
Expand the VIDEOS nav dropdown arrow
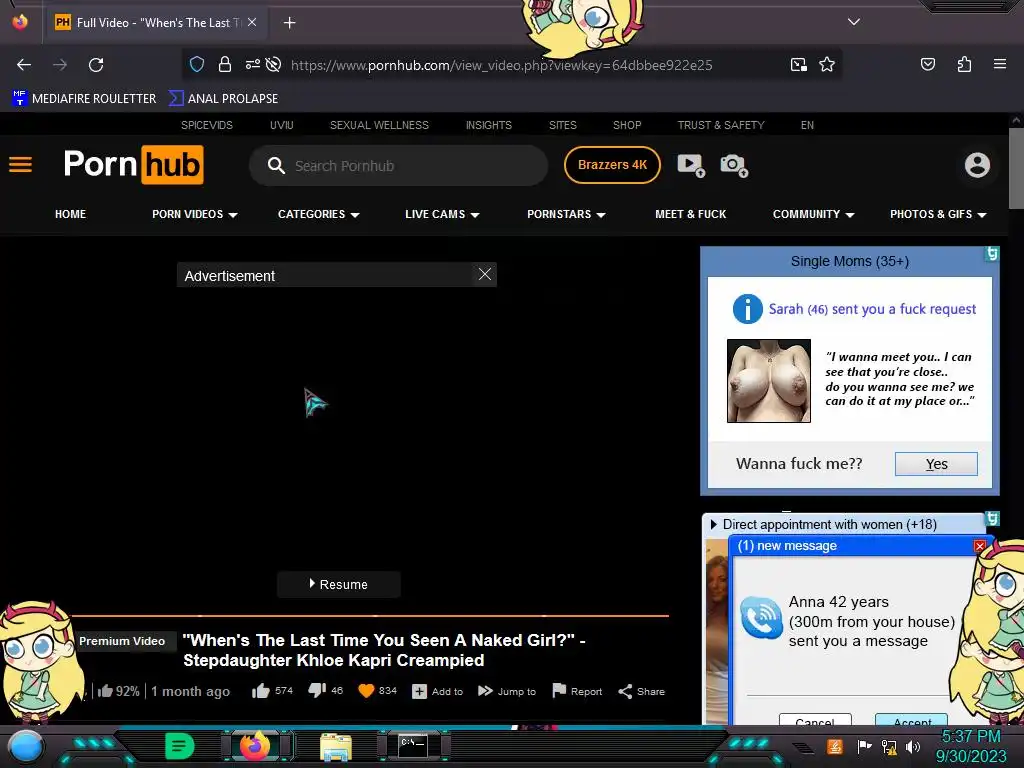(233, 215)
